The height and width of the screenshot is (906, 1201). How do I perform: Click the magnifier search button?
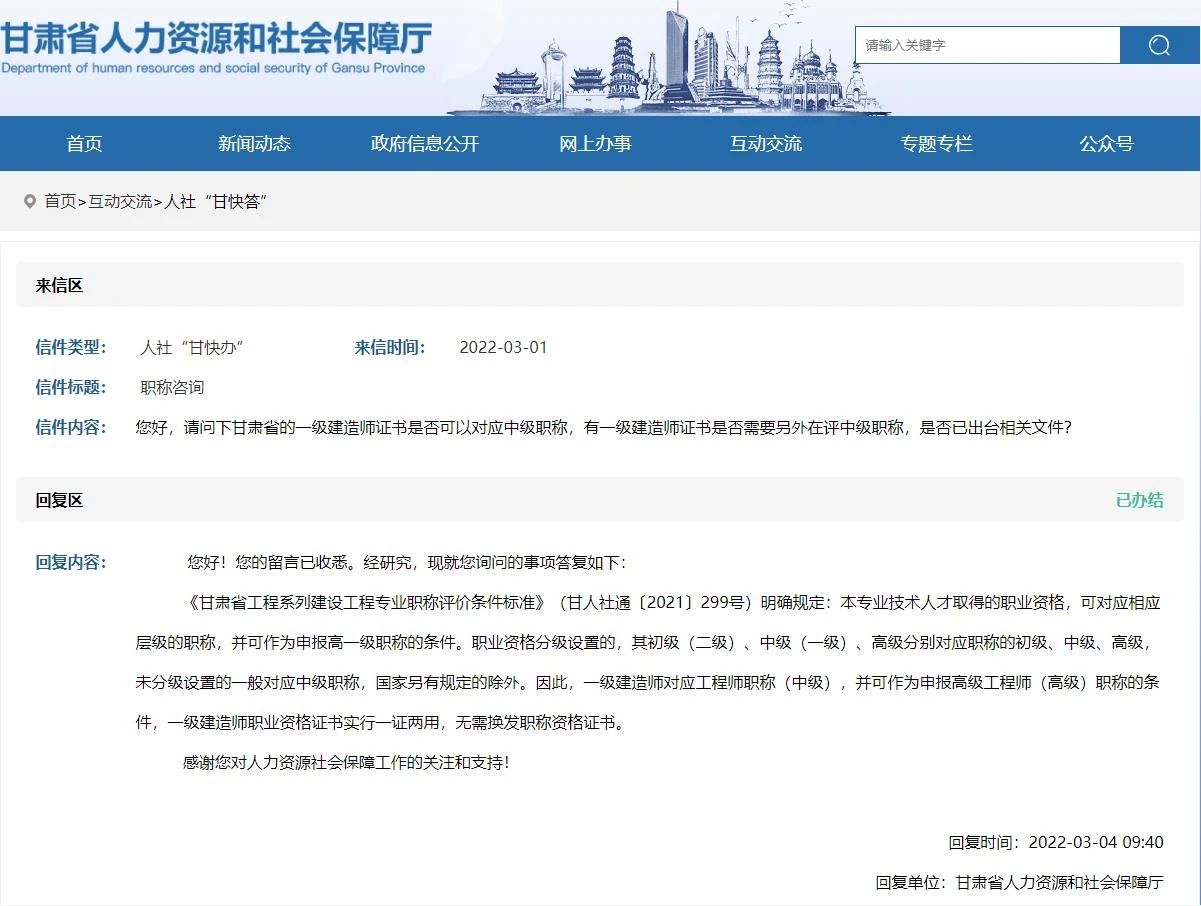tap(1159, 45)
